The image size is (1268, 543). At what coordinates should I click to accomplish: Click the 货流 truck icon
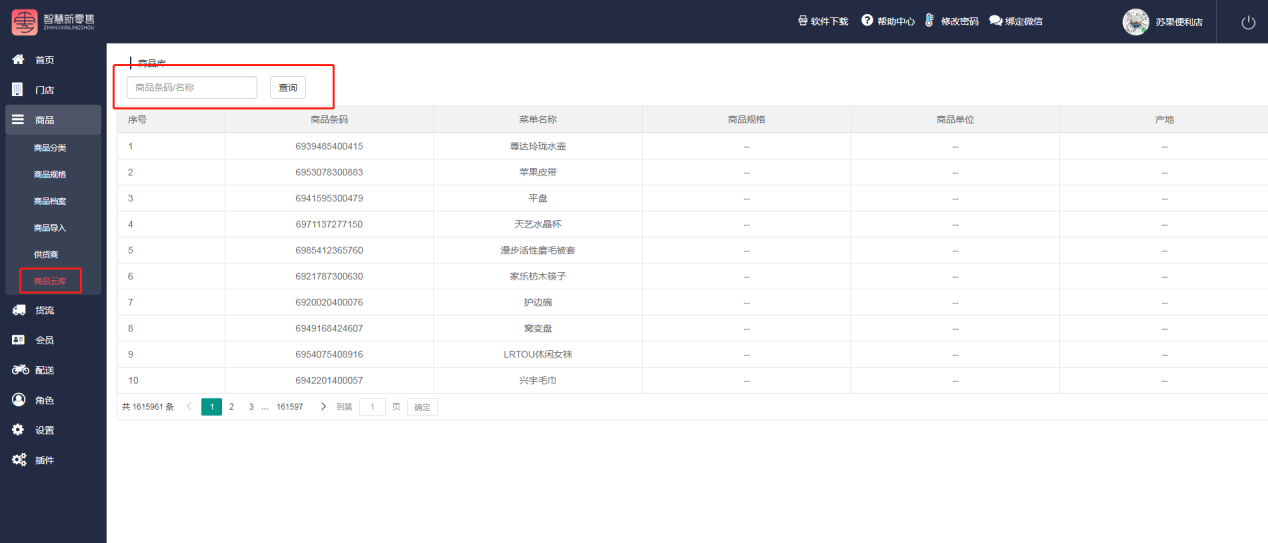[x=18, y=310]
